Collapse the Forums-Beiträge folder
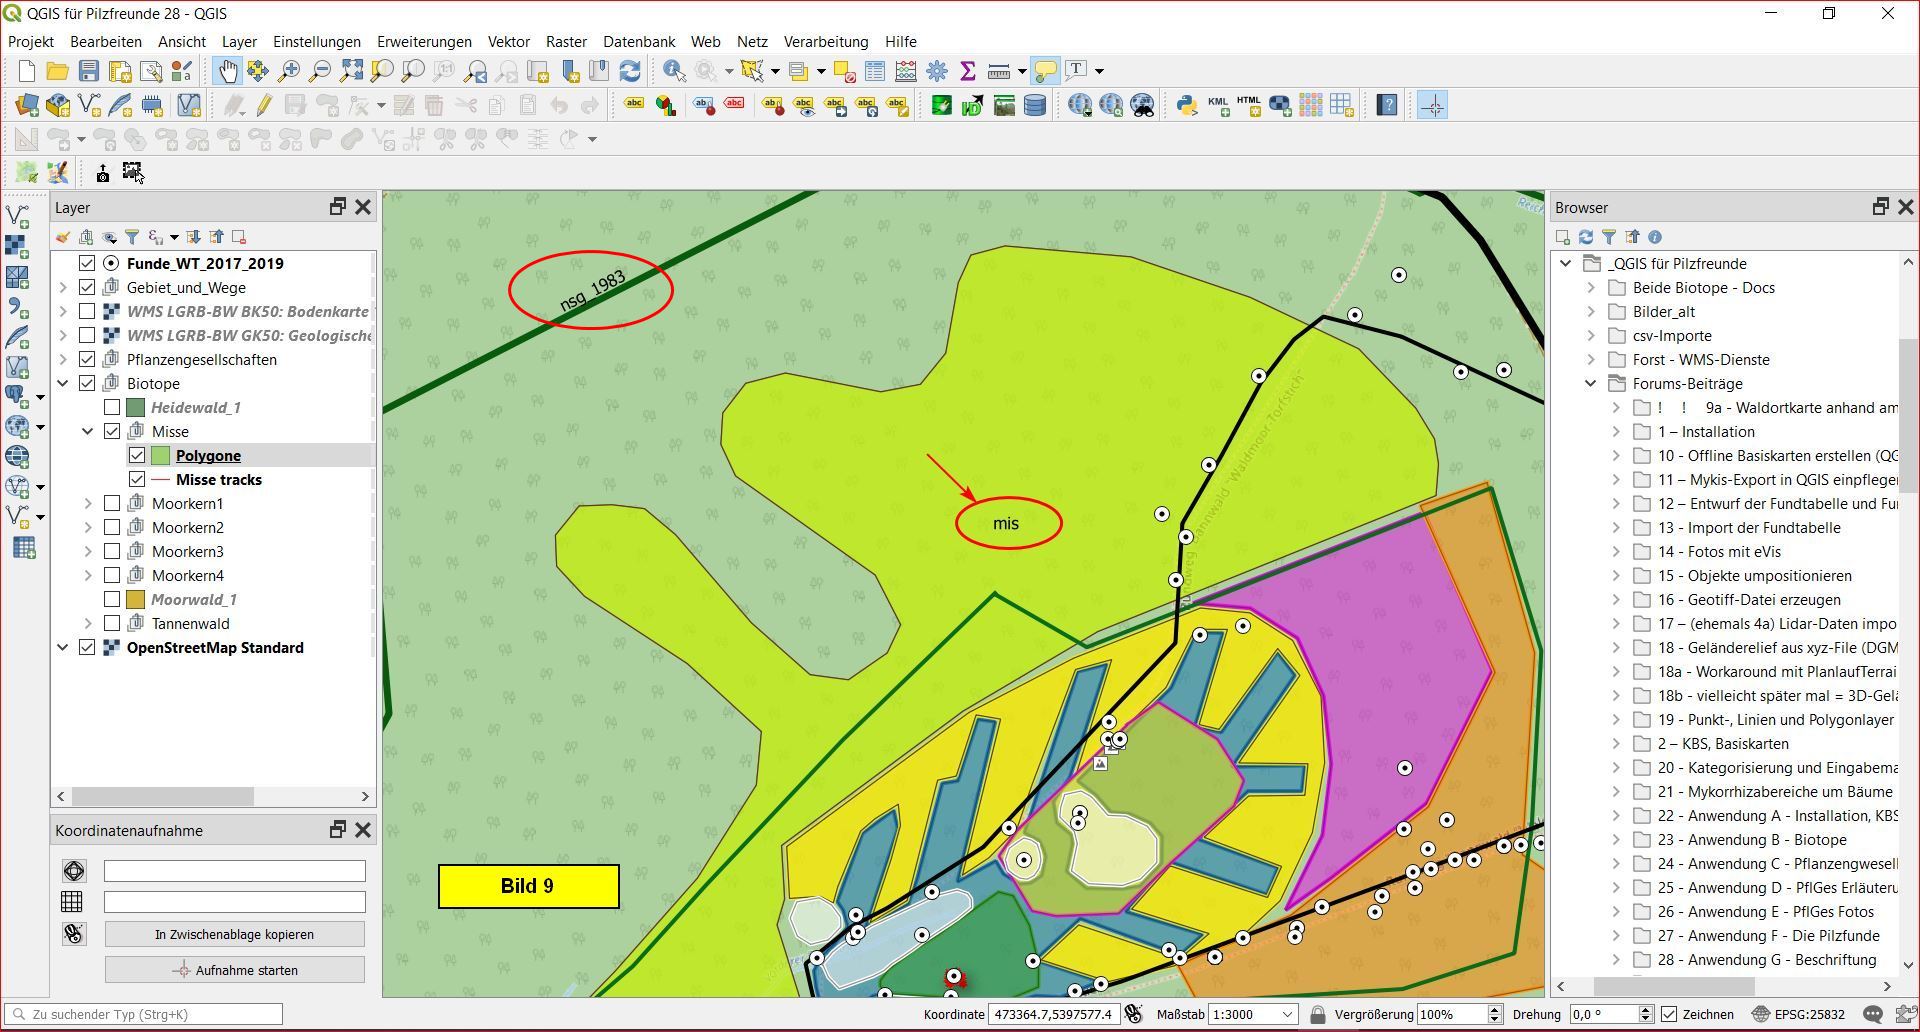1920x1032 pixels. pos(1591,384)
